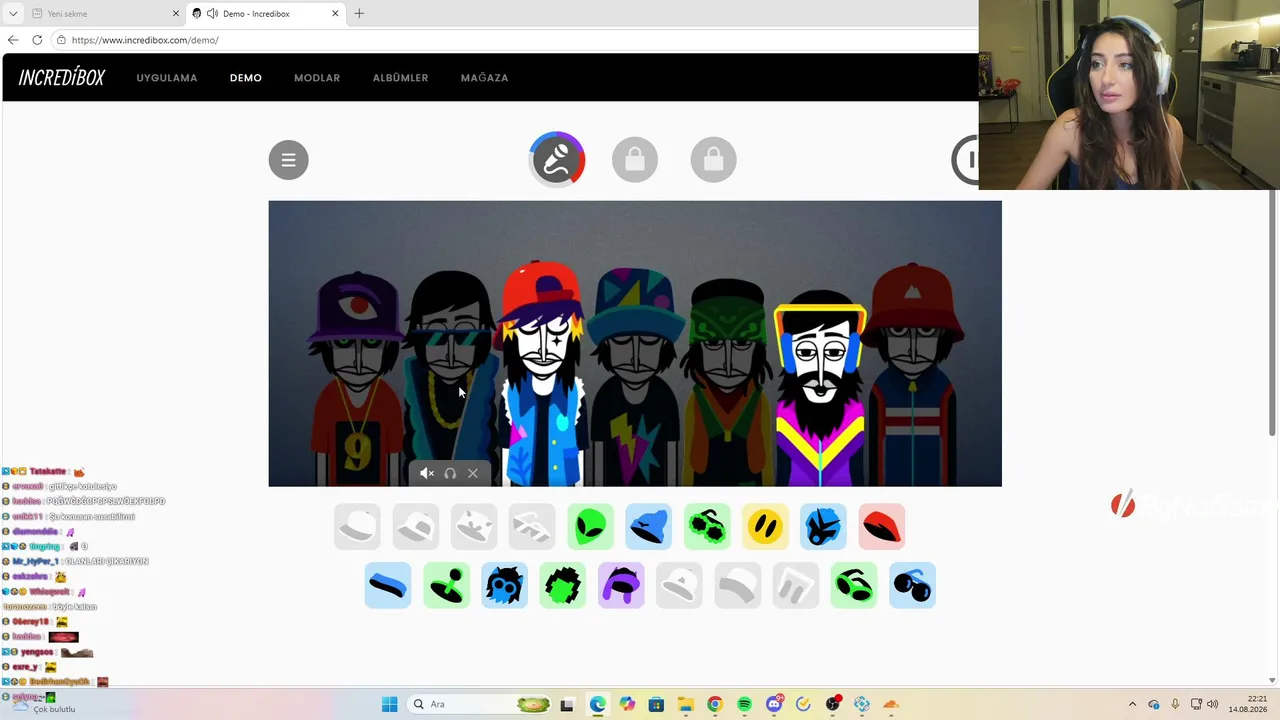The height and width of the screenshot is (720, 1280).
Task: Close the Demo - Incredibox tab
Action: pos(335,13)
